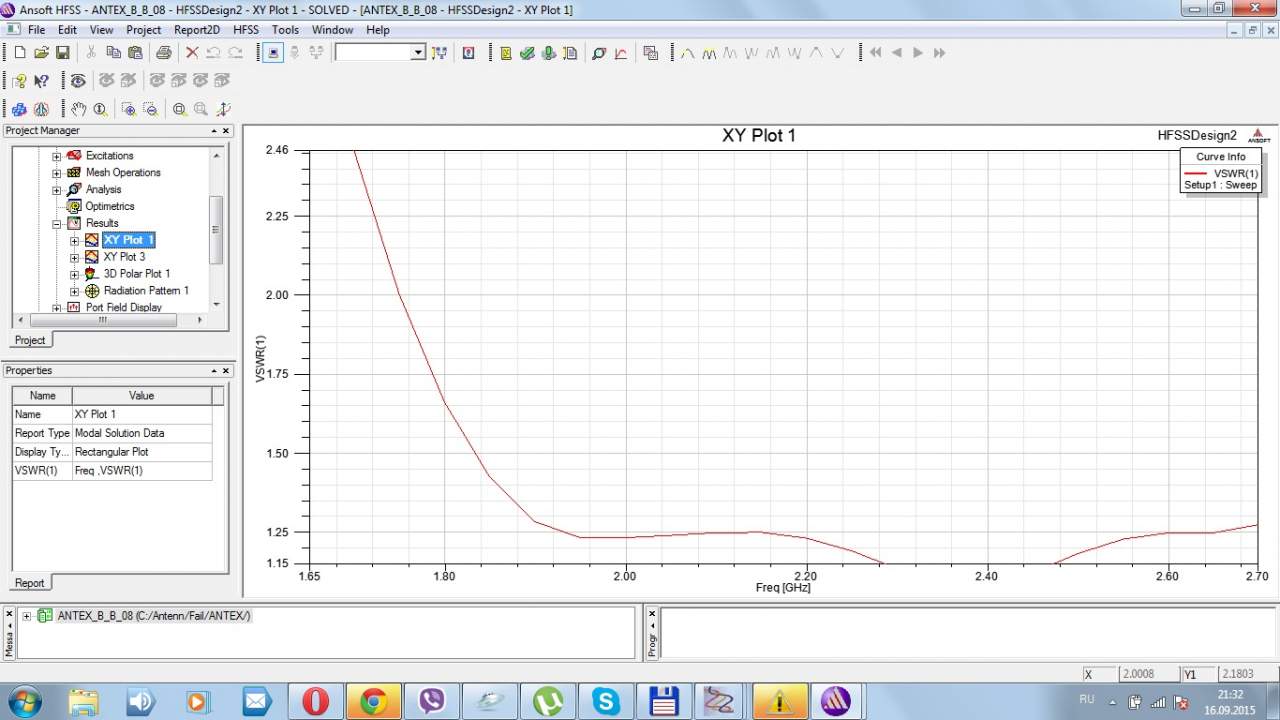Select the Pan hand tool
Image resolution: width=1280 pixels, height=720 pixels.
[x=78, y=109]
